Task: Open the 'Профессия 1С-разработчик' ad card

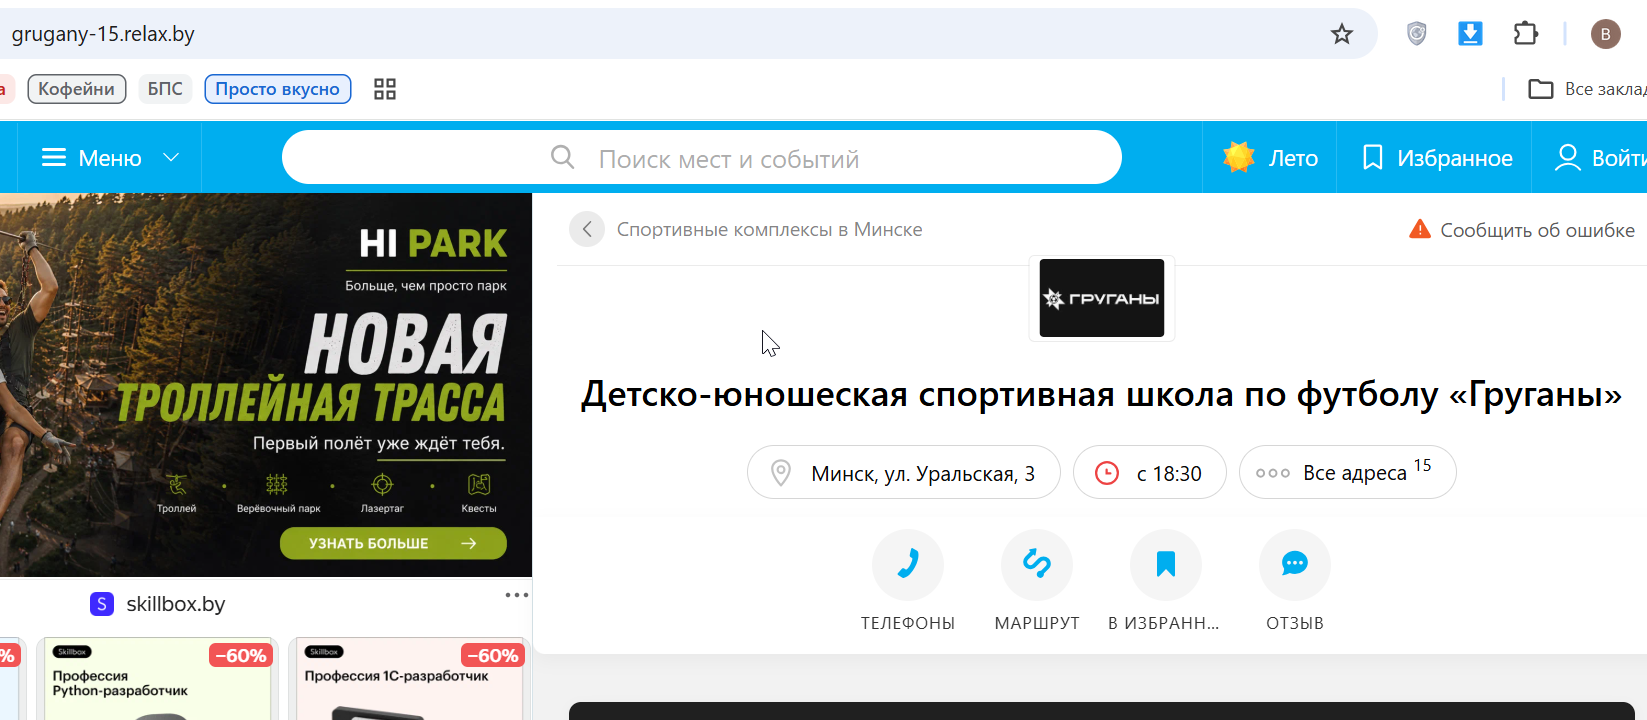Action: [410, 679]
